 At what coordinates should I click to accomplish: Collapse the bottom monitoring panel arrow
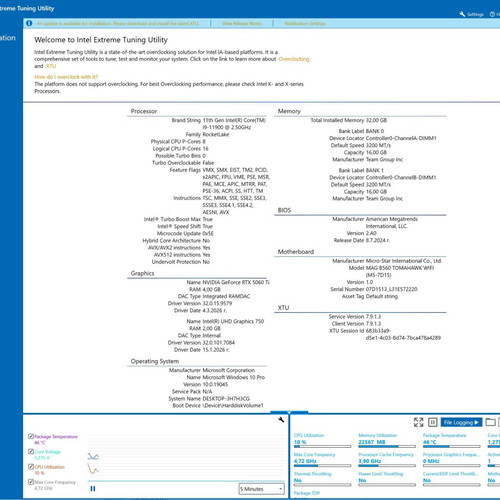click(289, 413)
